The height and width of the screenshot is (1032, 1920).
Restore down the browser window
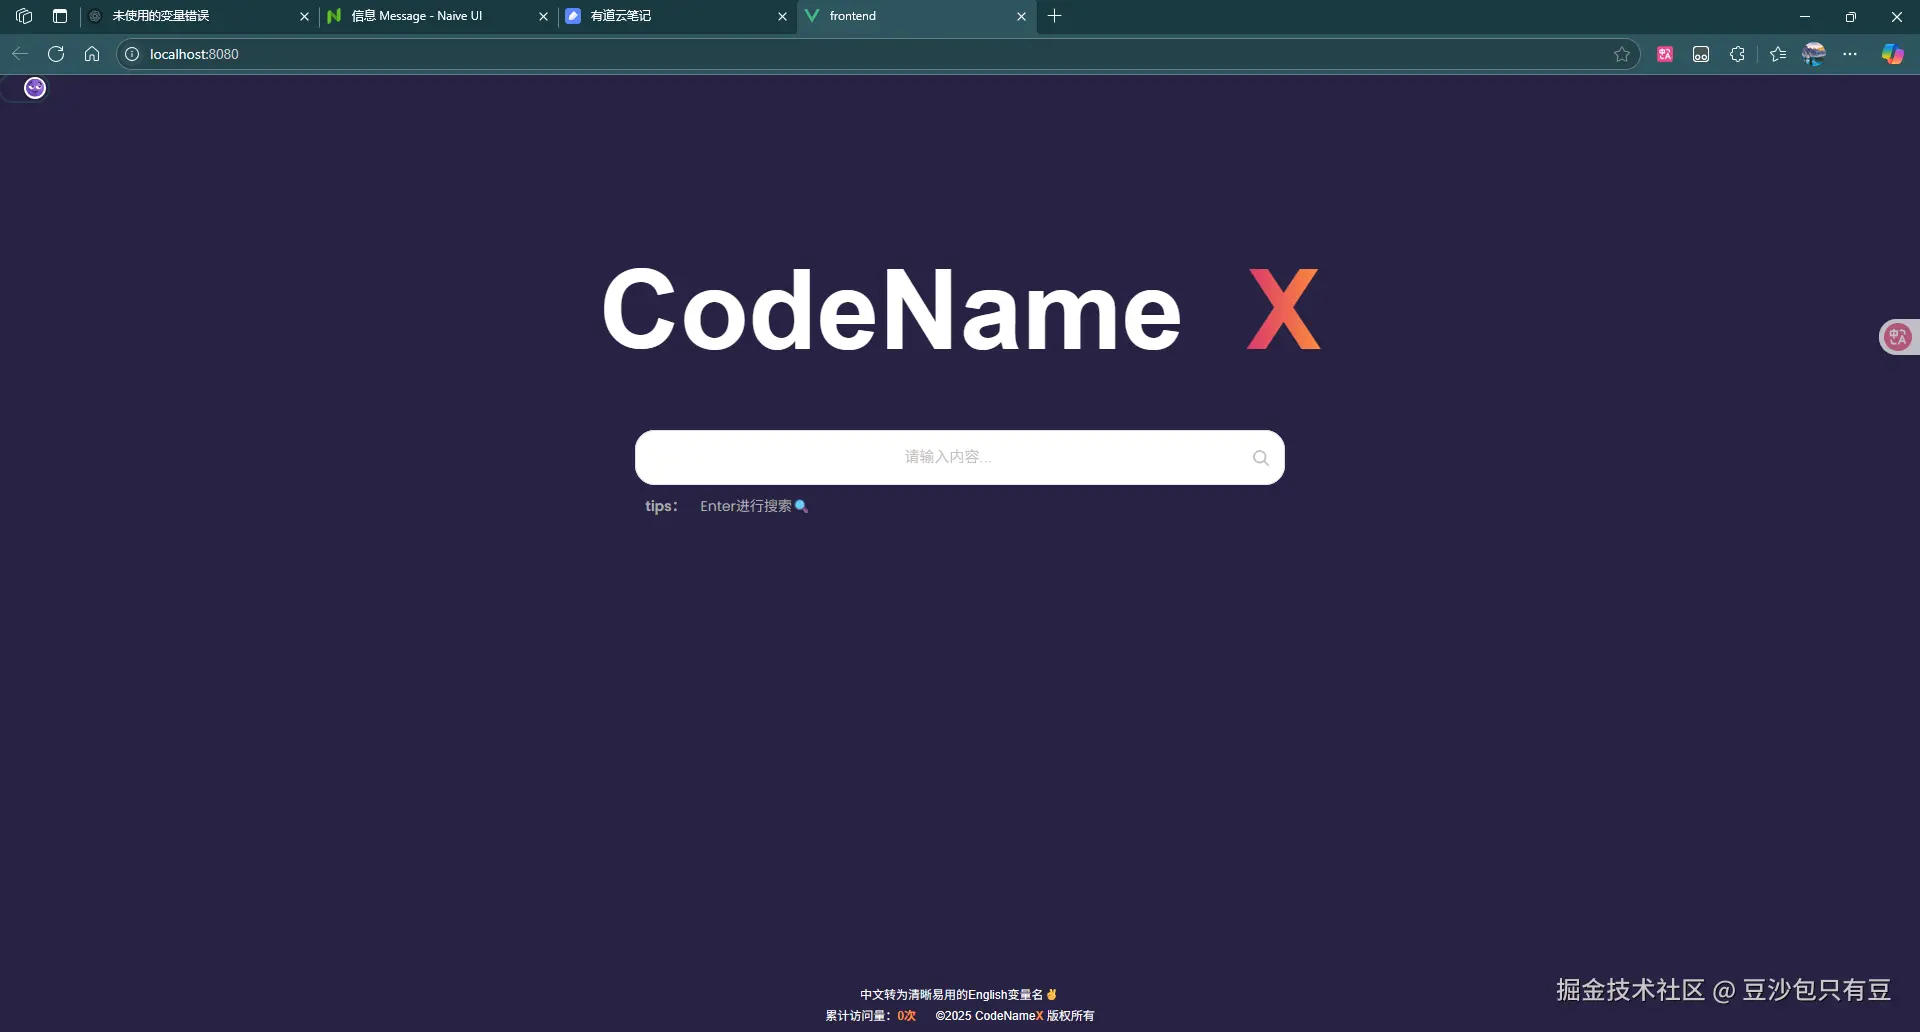(x=1851, y=16)
